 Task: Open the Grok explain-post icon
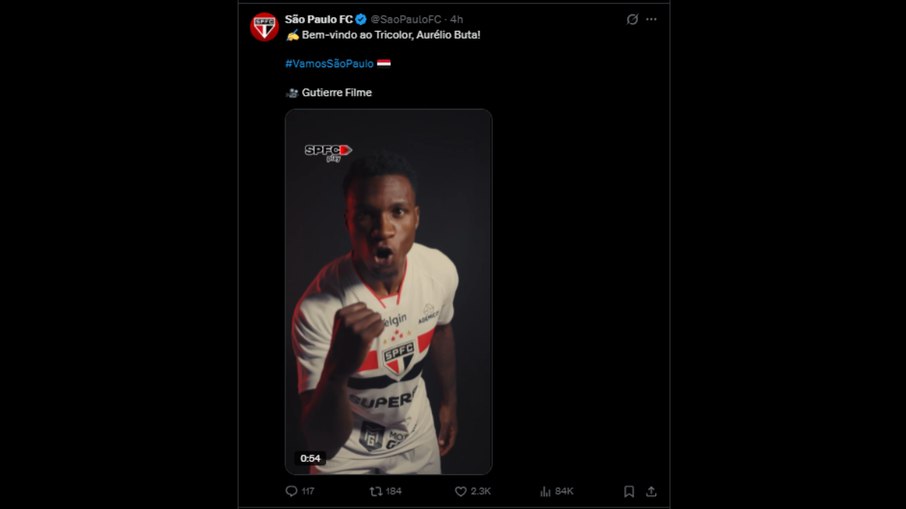click(632, 19)
